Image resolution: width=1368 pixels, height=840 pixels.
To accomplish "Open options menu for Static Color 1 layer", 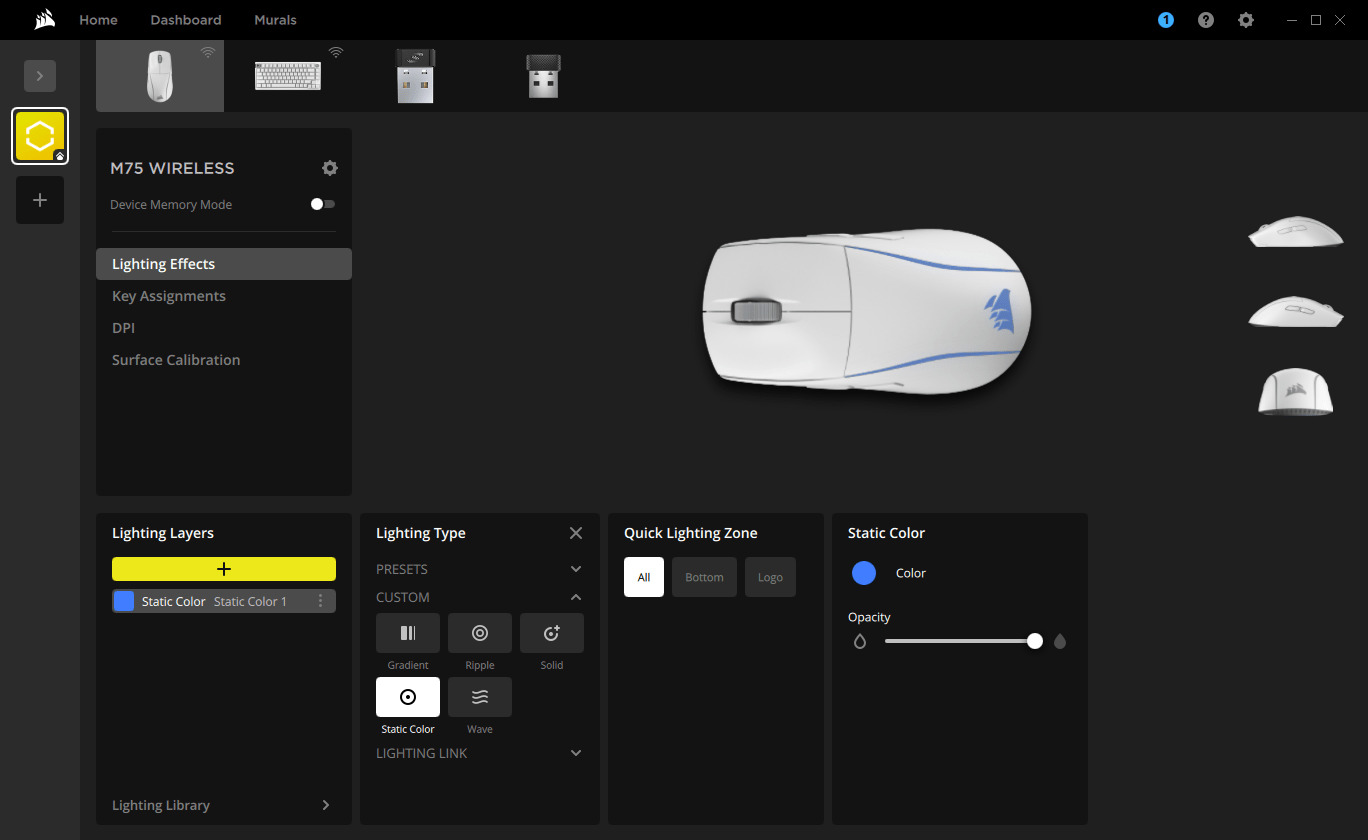I will click(x=321, y=601).
